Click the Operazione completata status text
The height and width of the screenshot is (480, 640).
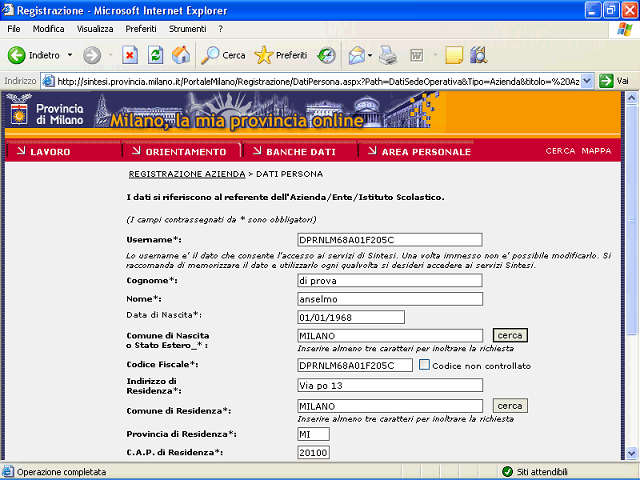click(x=62, y=472)
